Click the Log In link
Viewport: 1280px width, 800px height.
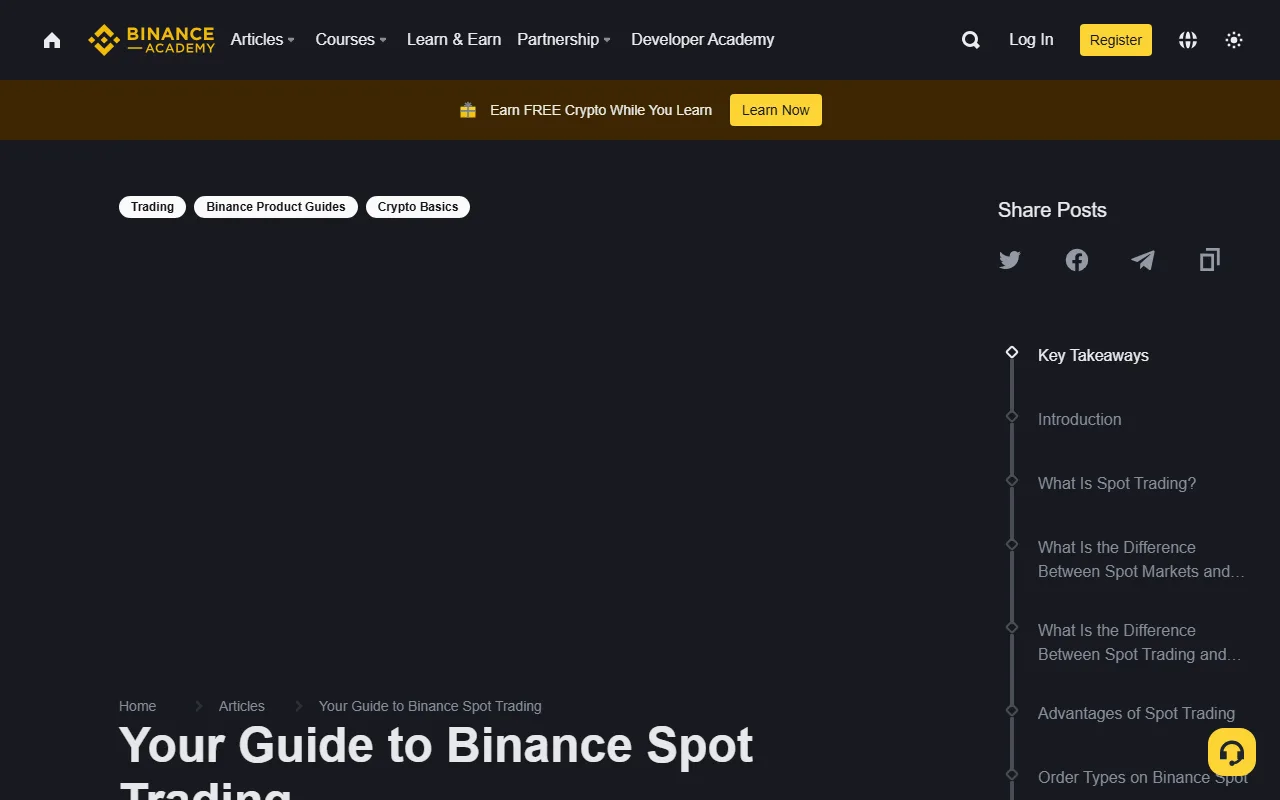(1031, 40)
